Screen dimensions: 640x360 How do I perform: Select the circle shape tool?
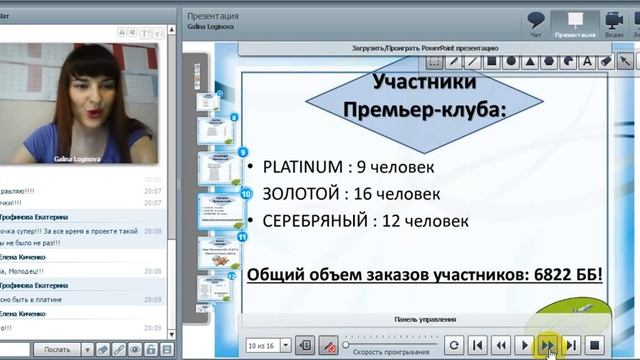[x=511, y=62]
